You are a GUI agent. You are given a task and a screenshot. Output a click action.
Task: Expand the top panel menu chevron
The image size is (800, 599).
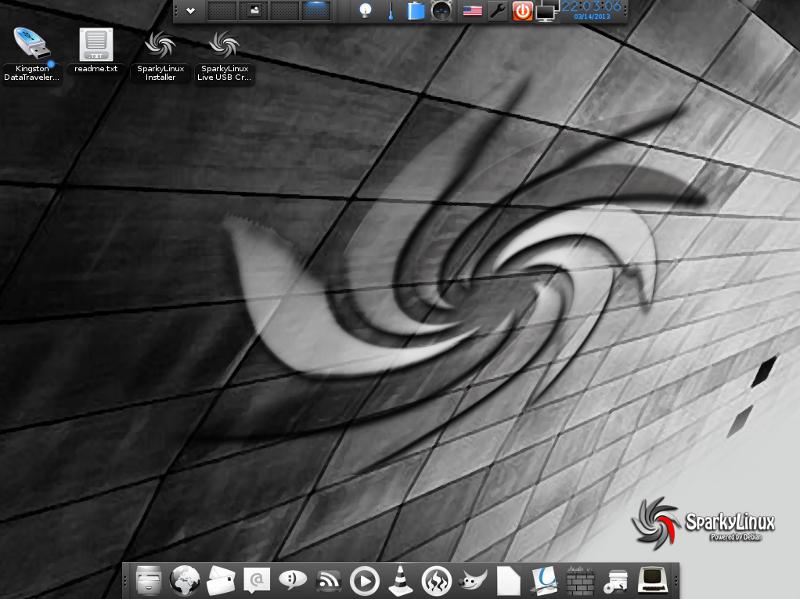click(190, 11)
